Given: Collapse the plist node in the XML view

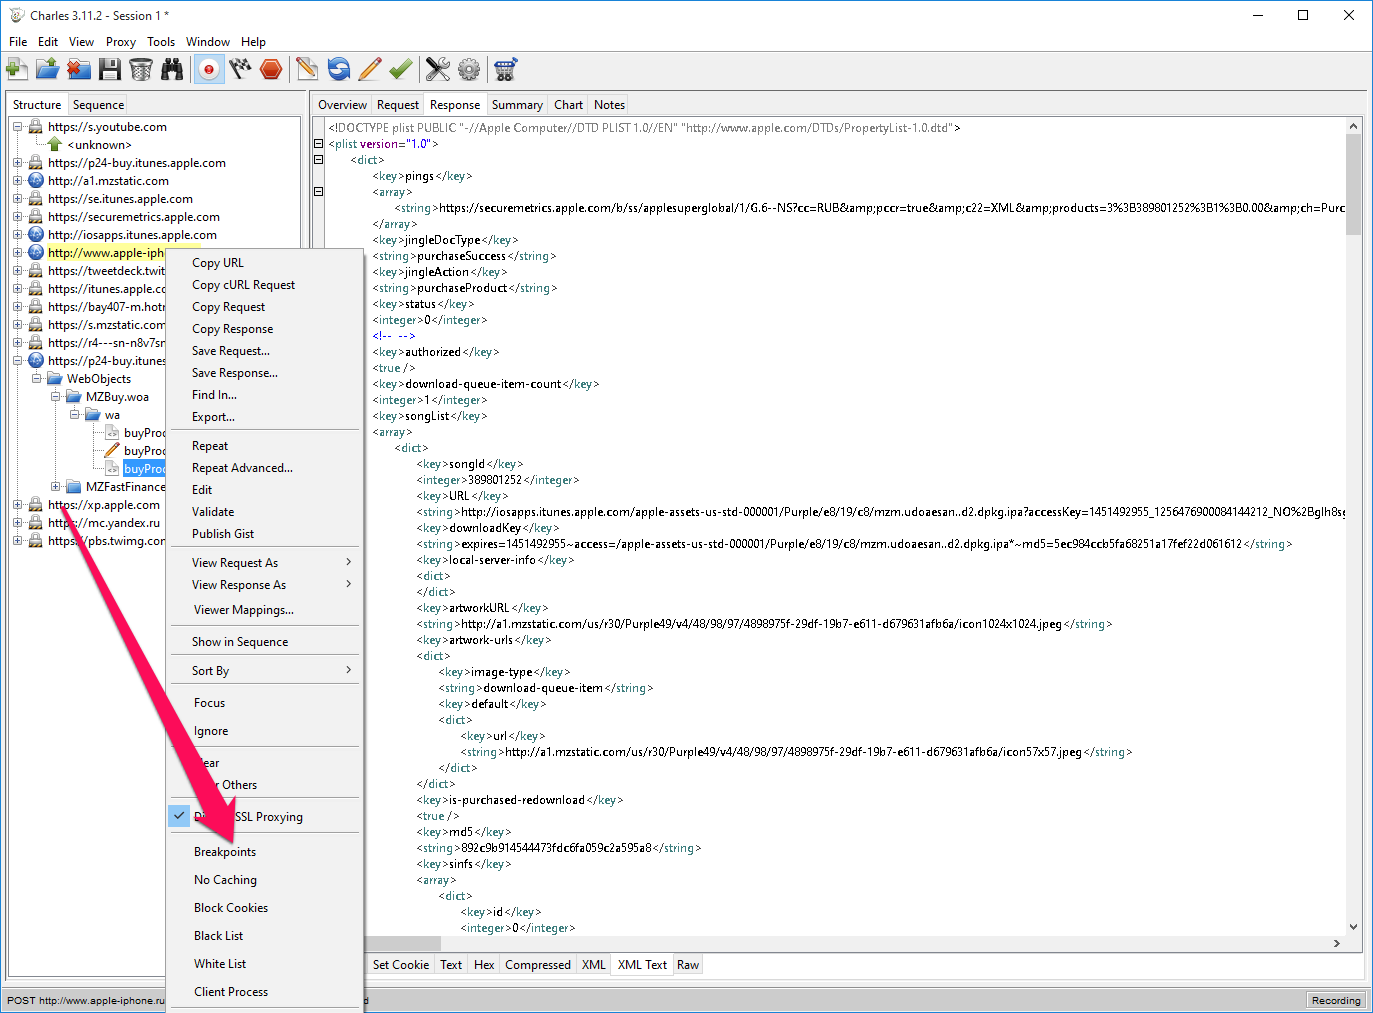Looking at the screenshot, I should tap(319, 144).
